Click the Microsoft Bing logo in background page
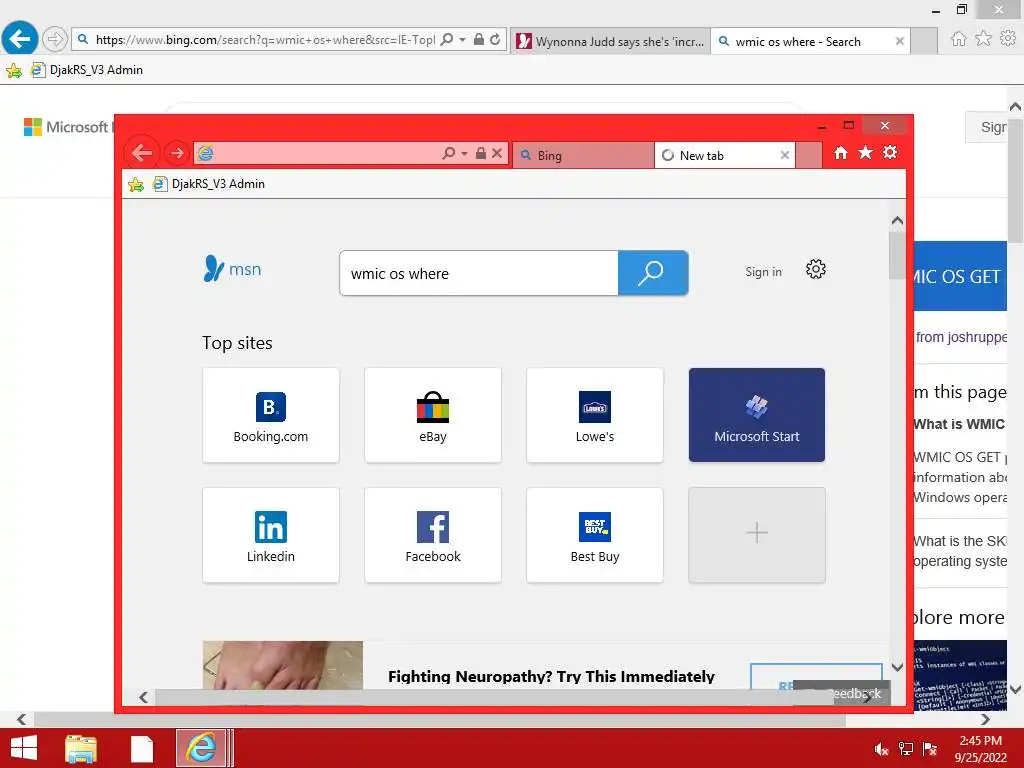 point(69,127)
